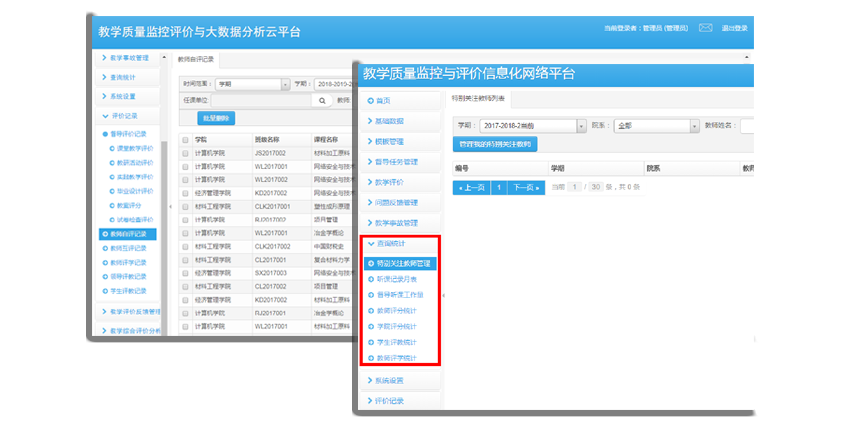Switch to the 特别关注教师列表 tab
Image resolution: width=846 pixels, height=426 pixels.
pyautogui.click(x=478, y=99)
